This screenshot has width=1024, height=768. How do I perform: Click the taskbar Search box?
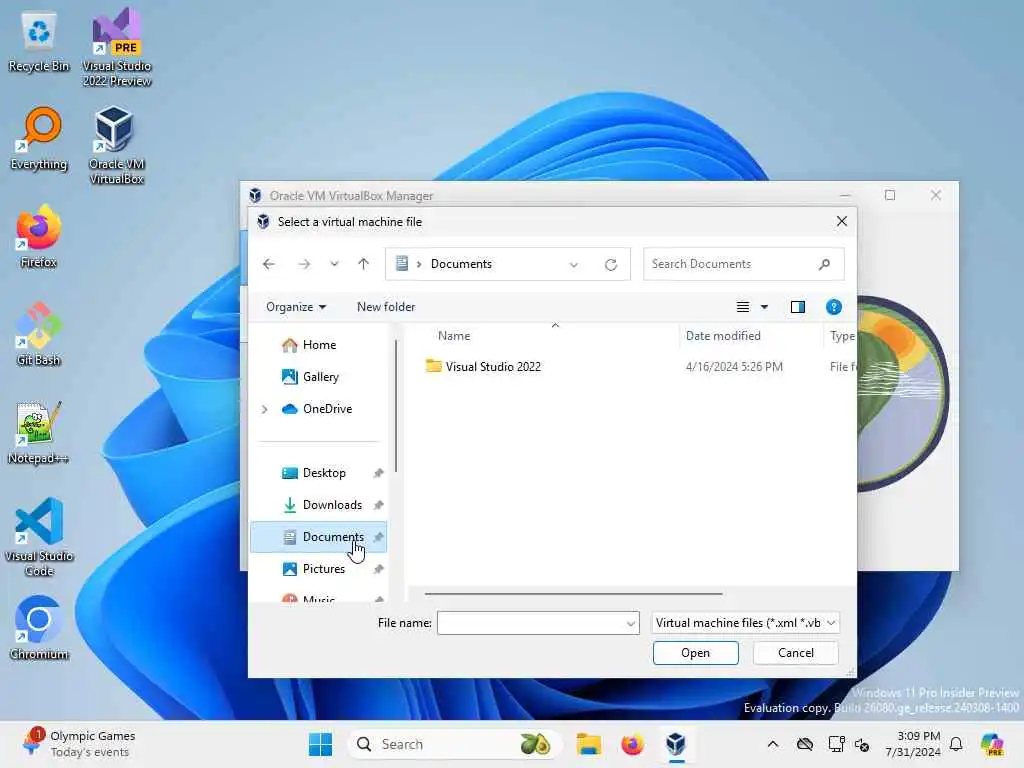coord(455,744)
